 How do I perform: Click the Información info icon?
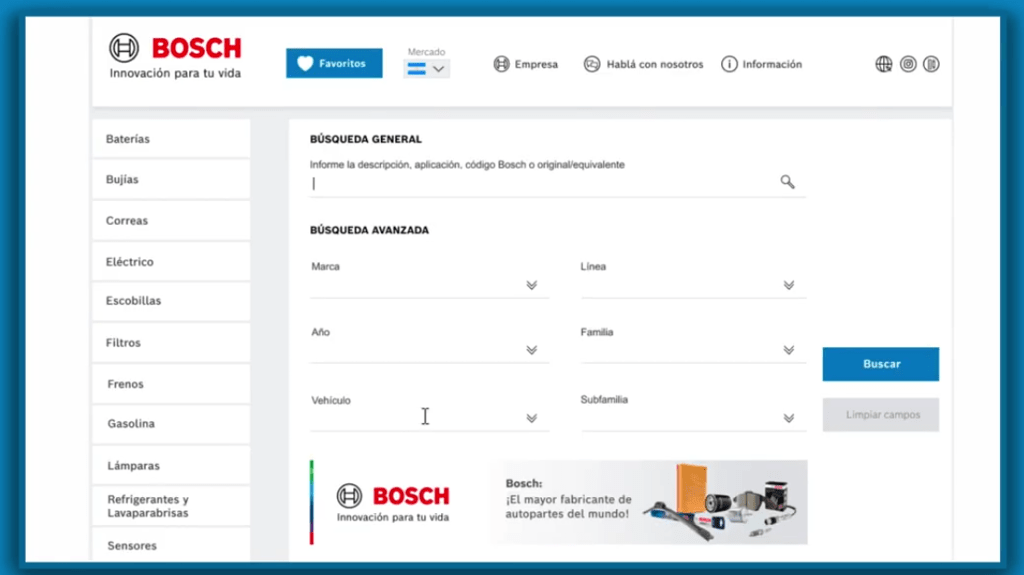click(729, 64)
